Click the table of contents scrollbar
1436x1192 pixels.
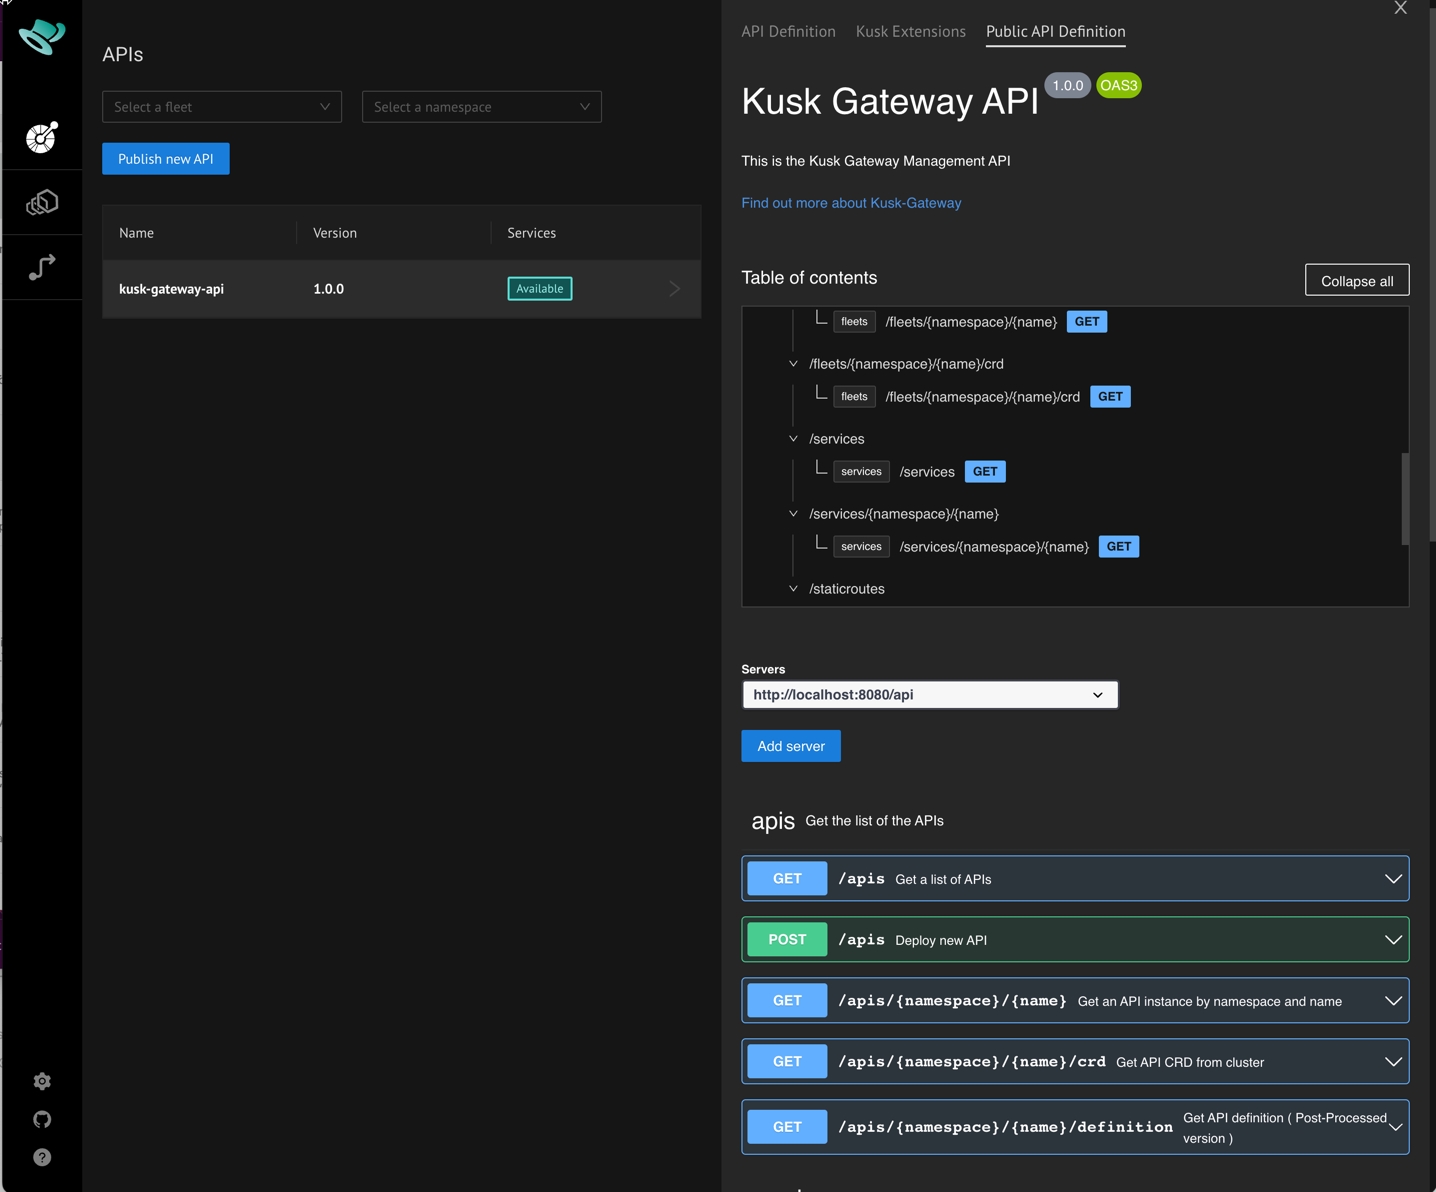(x=1405, y=499)
